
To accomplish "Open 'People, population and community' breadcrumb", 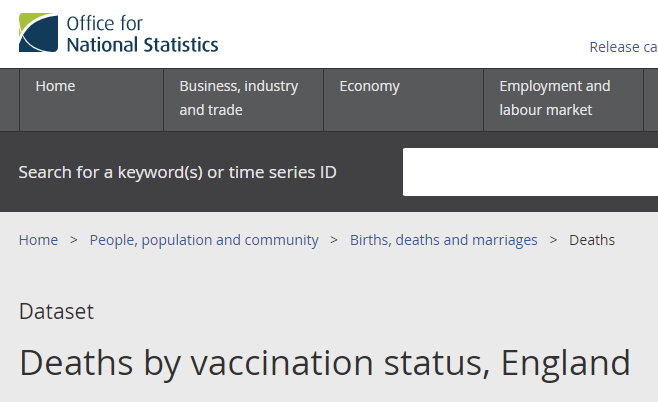I will coord(204,240).
